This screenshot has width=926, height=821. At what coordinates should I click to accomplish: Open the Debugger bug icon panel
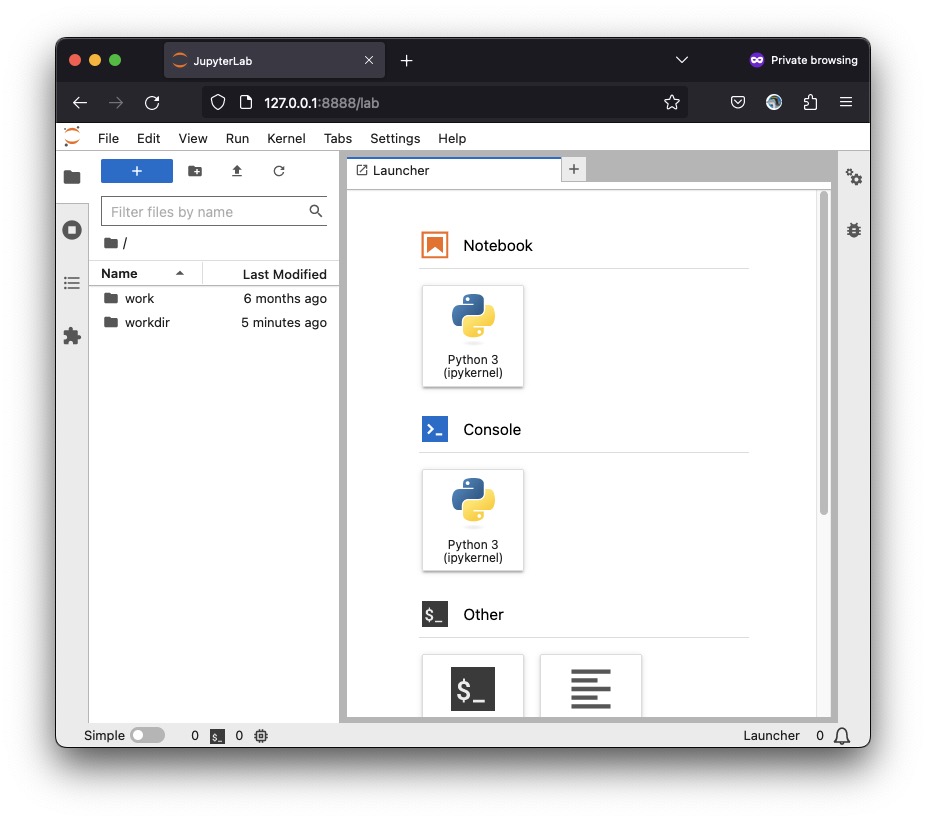pos(853,230)
